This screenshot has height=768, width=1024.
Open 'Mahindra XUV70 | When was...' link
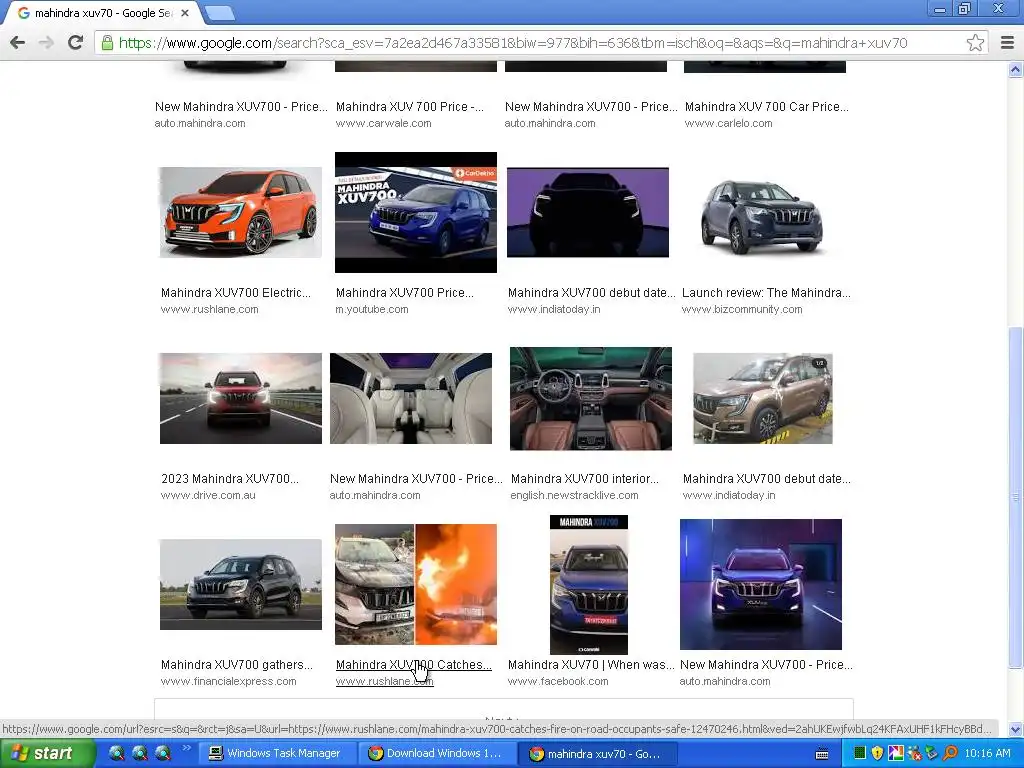point(591,665)
